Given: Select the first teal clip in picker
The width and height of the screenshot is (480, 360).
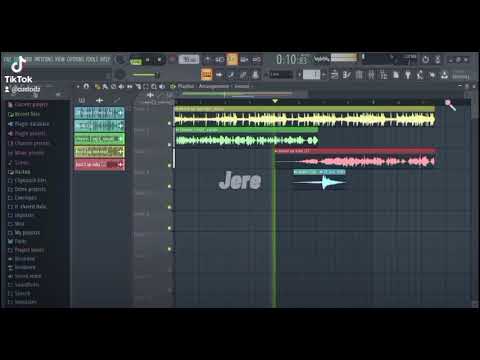Looking at the screenshot, I should 99,113.
